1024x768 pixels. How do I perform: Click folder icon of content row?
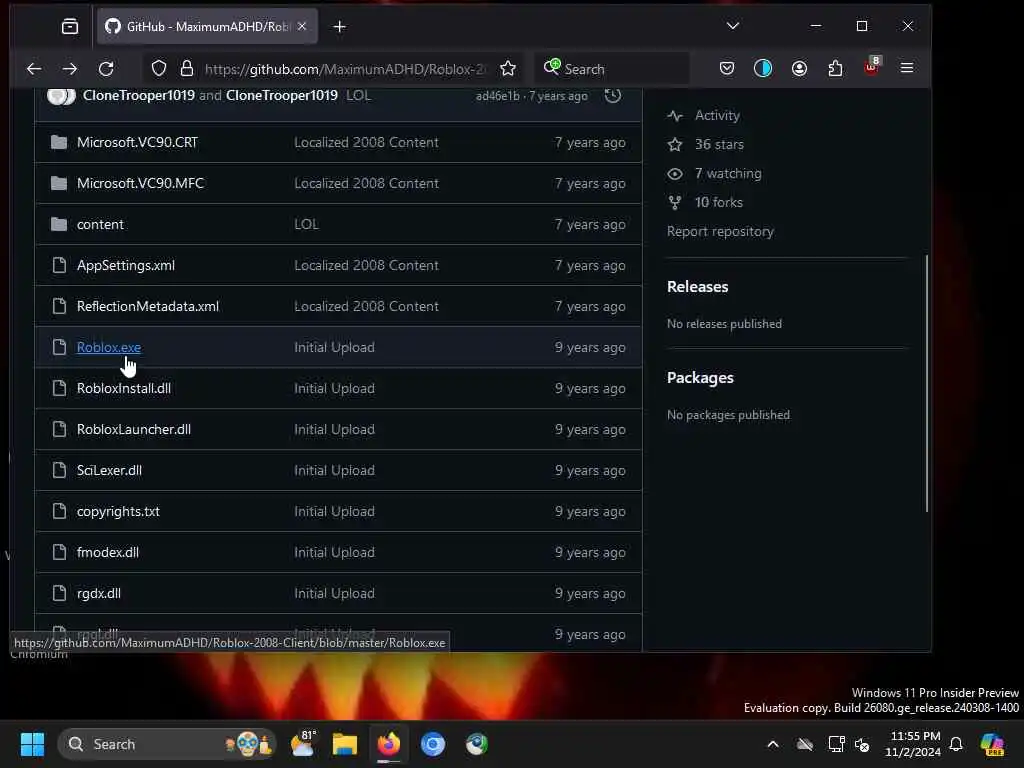coord(59,225)
